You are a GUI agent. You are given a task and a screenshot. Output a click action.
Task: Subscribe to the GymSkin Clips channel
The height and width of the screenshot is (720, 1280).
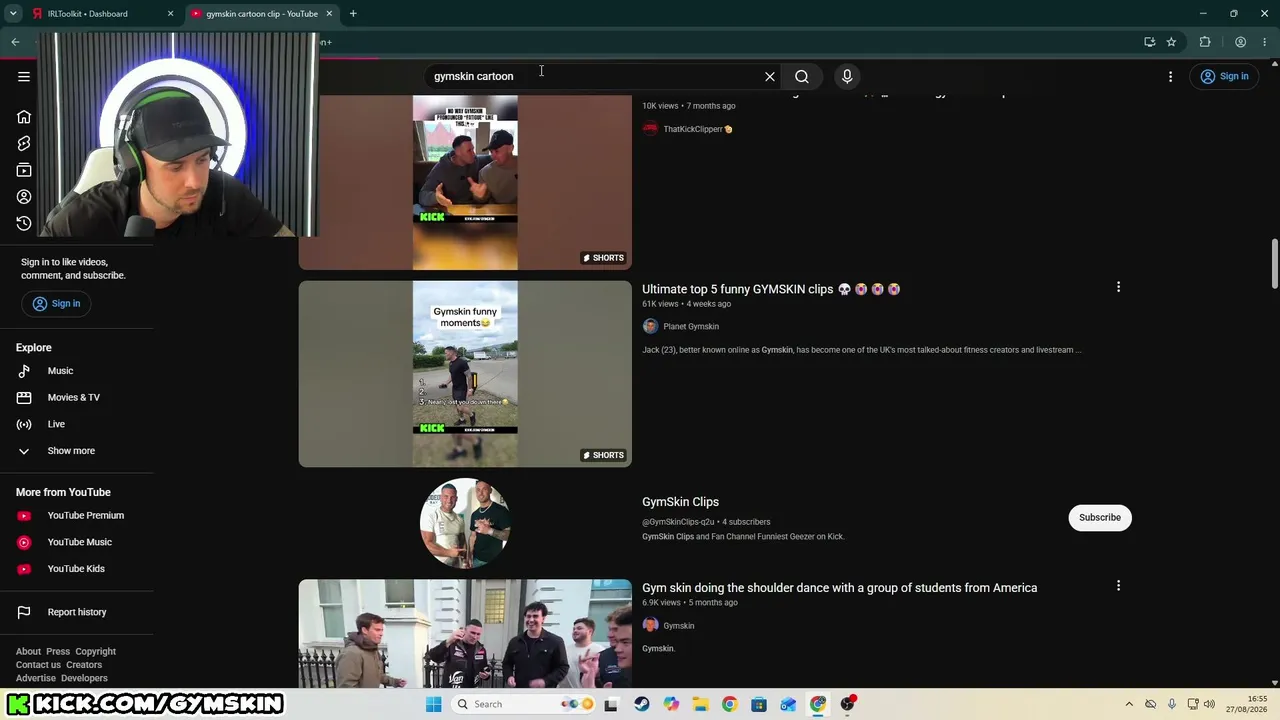[1100, 517]
